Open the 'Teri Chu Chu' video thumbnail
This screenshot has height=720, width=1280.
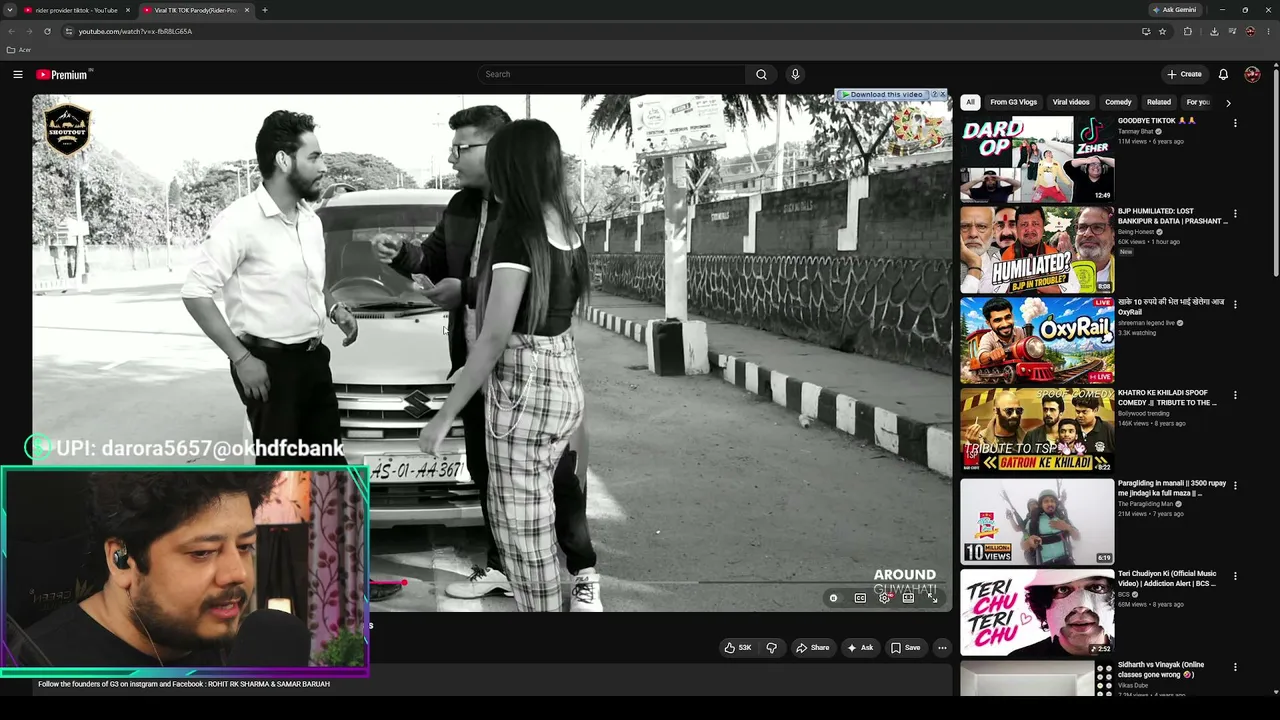click(1037, 612)
